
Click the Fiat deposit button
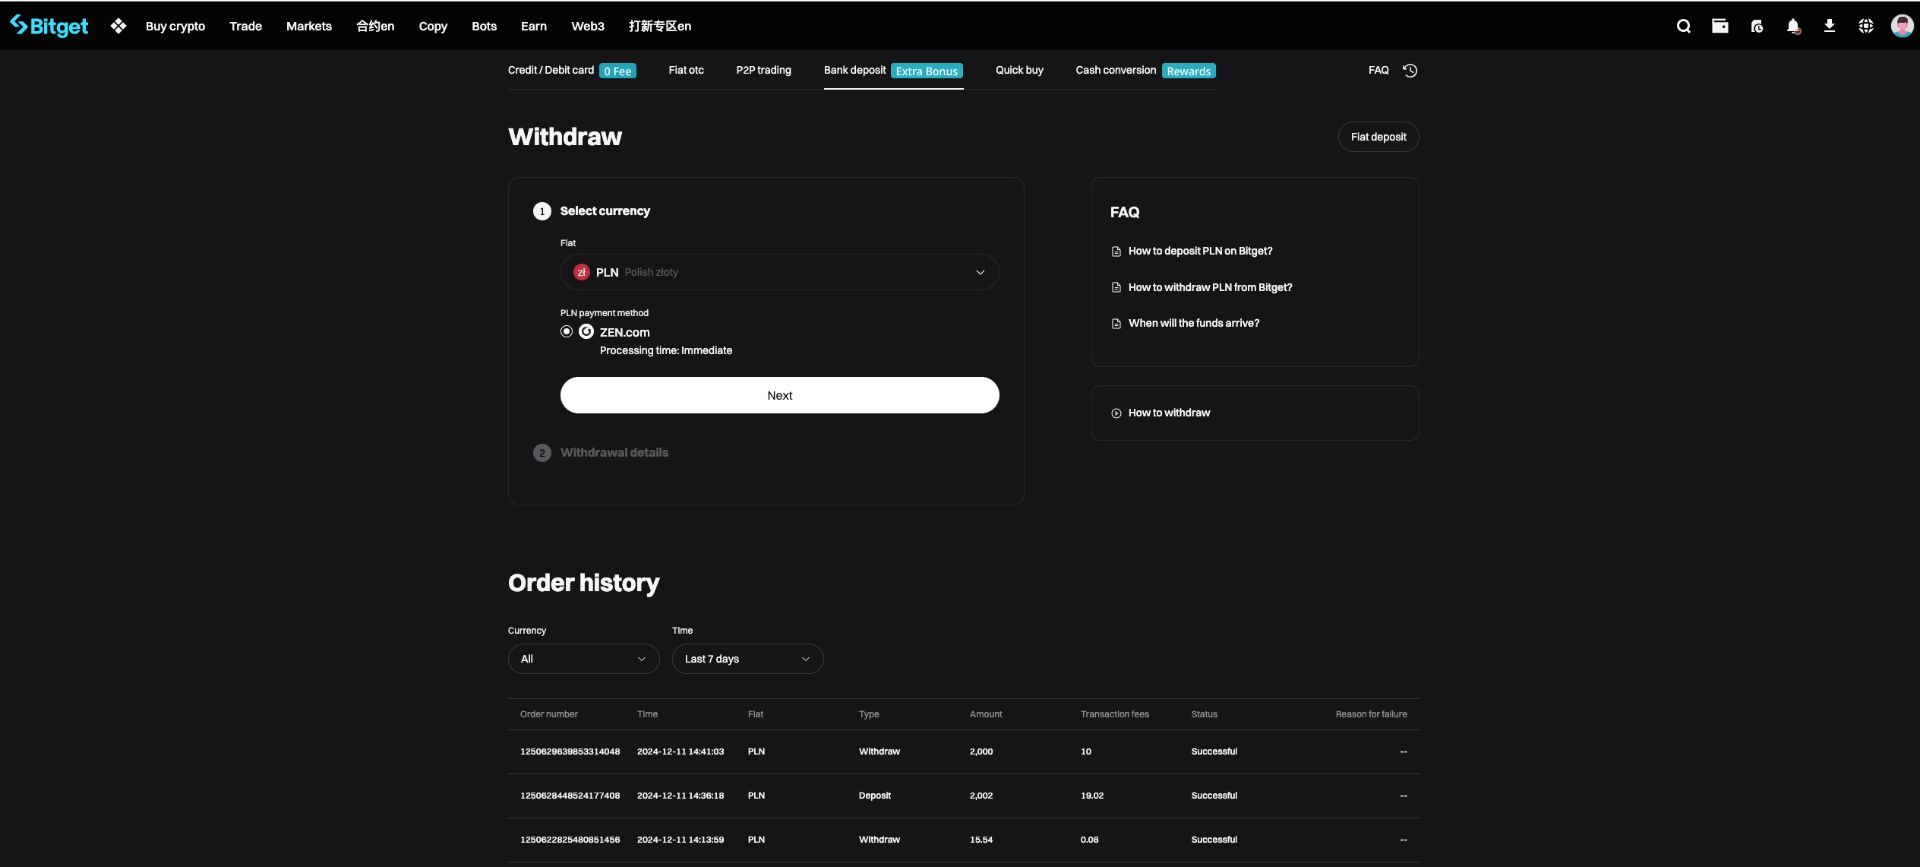tap(1378, 137)
